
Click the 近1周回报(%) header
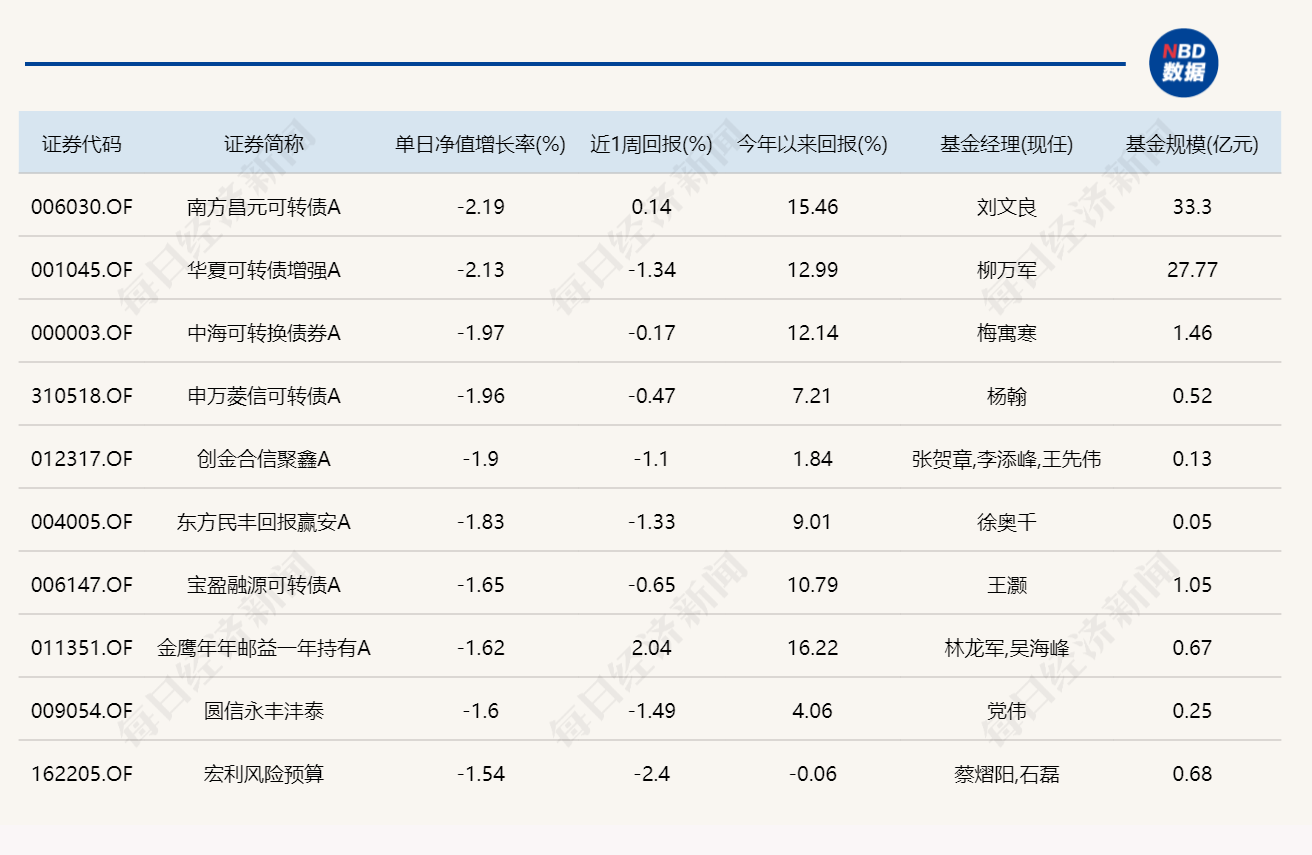(648, 143)
